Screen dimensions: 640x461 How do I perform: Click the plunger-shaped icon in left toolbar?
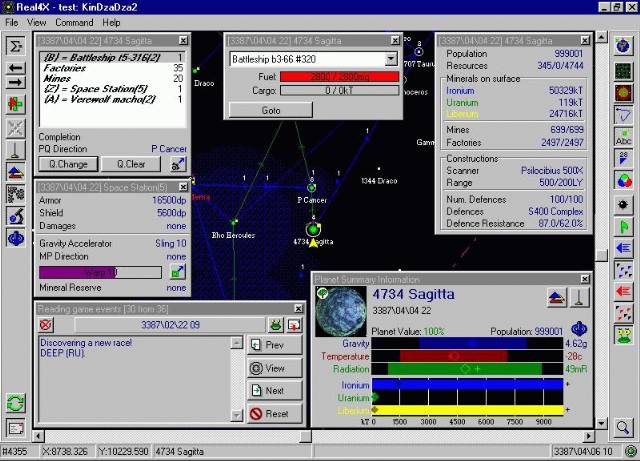point(16,151)
